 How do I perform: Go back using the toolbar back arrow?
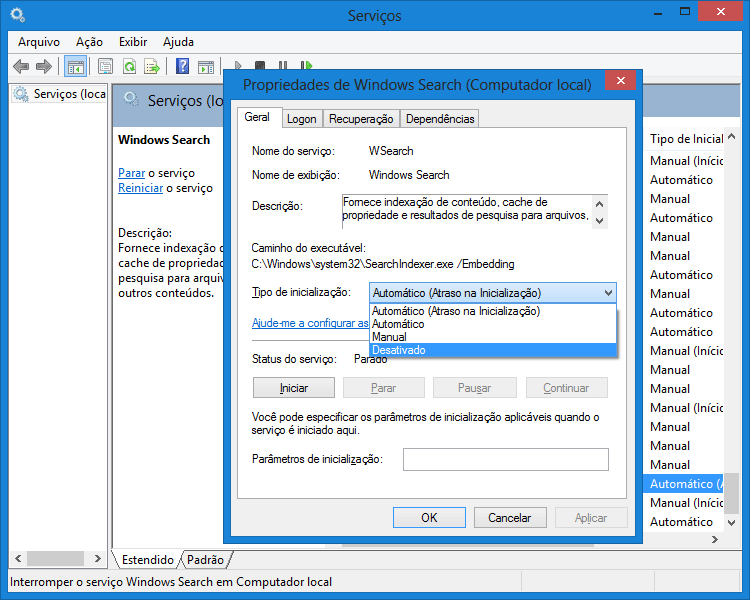(x=21, y=66)
